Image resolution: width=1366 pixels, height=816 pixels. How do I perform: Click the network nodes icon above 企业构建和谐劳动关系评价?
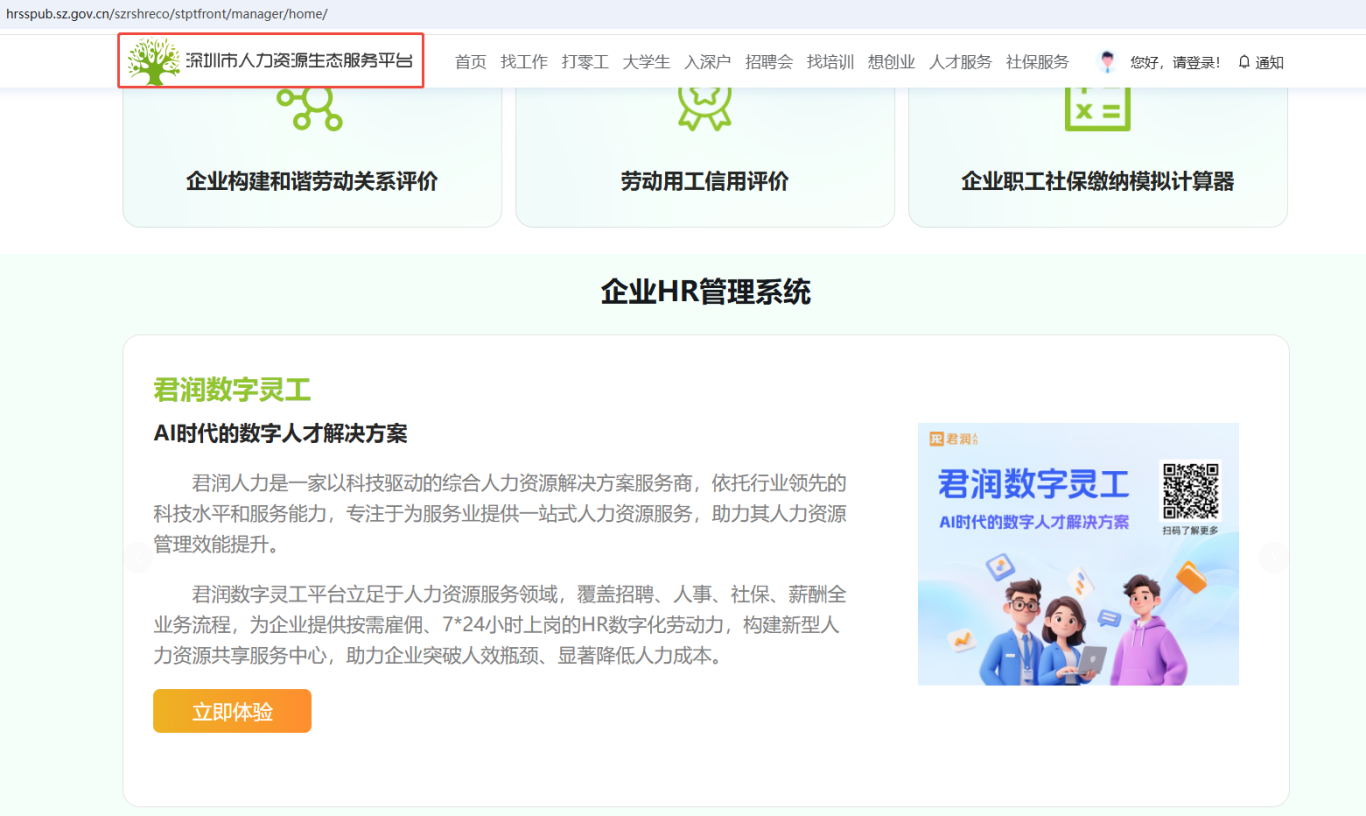pyautogui.click(x=309, y=106)
